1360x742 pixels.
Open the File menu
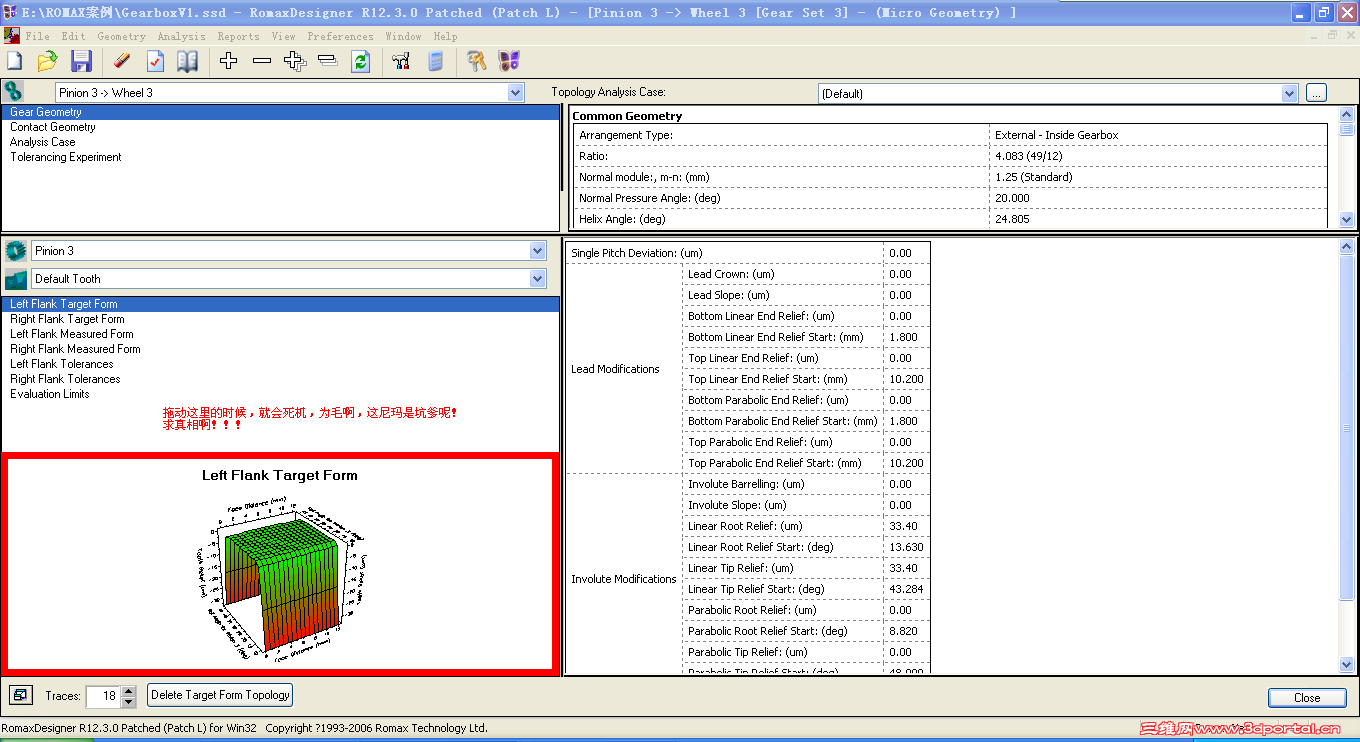(x=38, y=36)
